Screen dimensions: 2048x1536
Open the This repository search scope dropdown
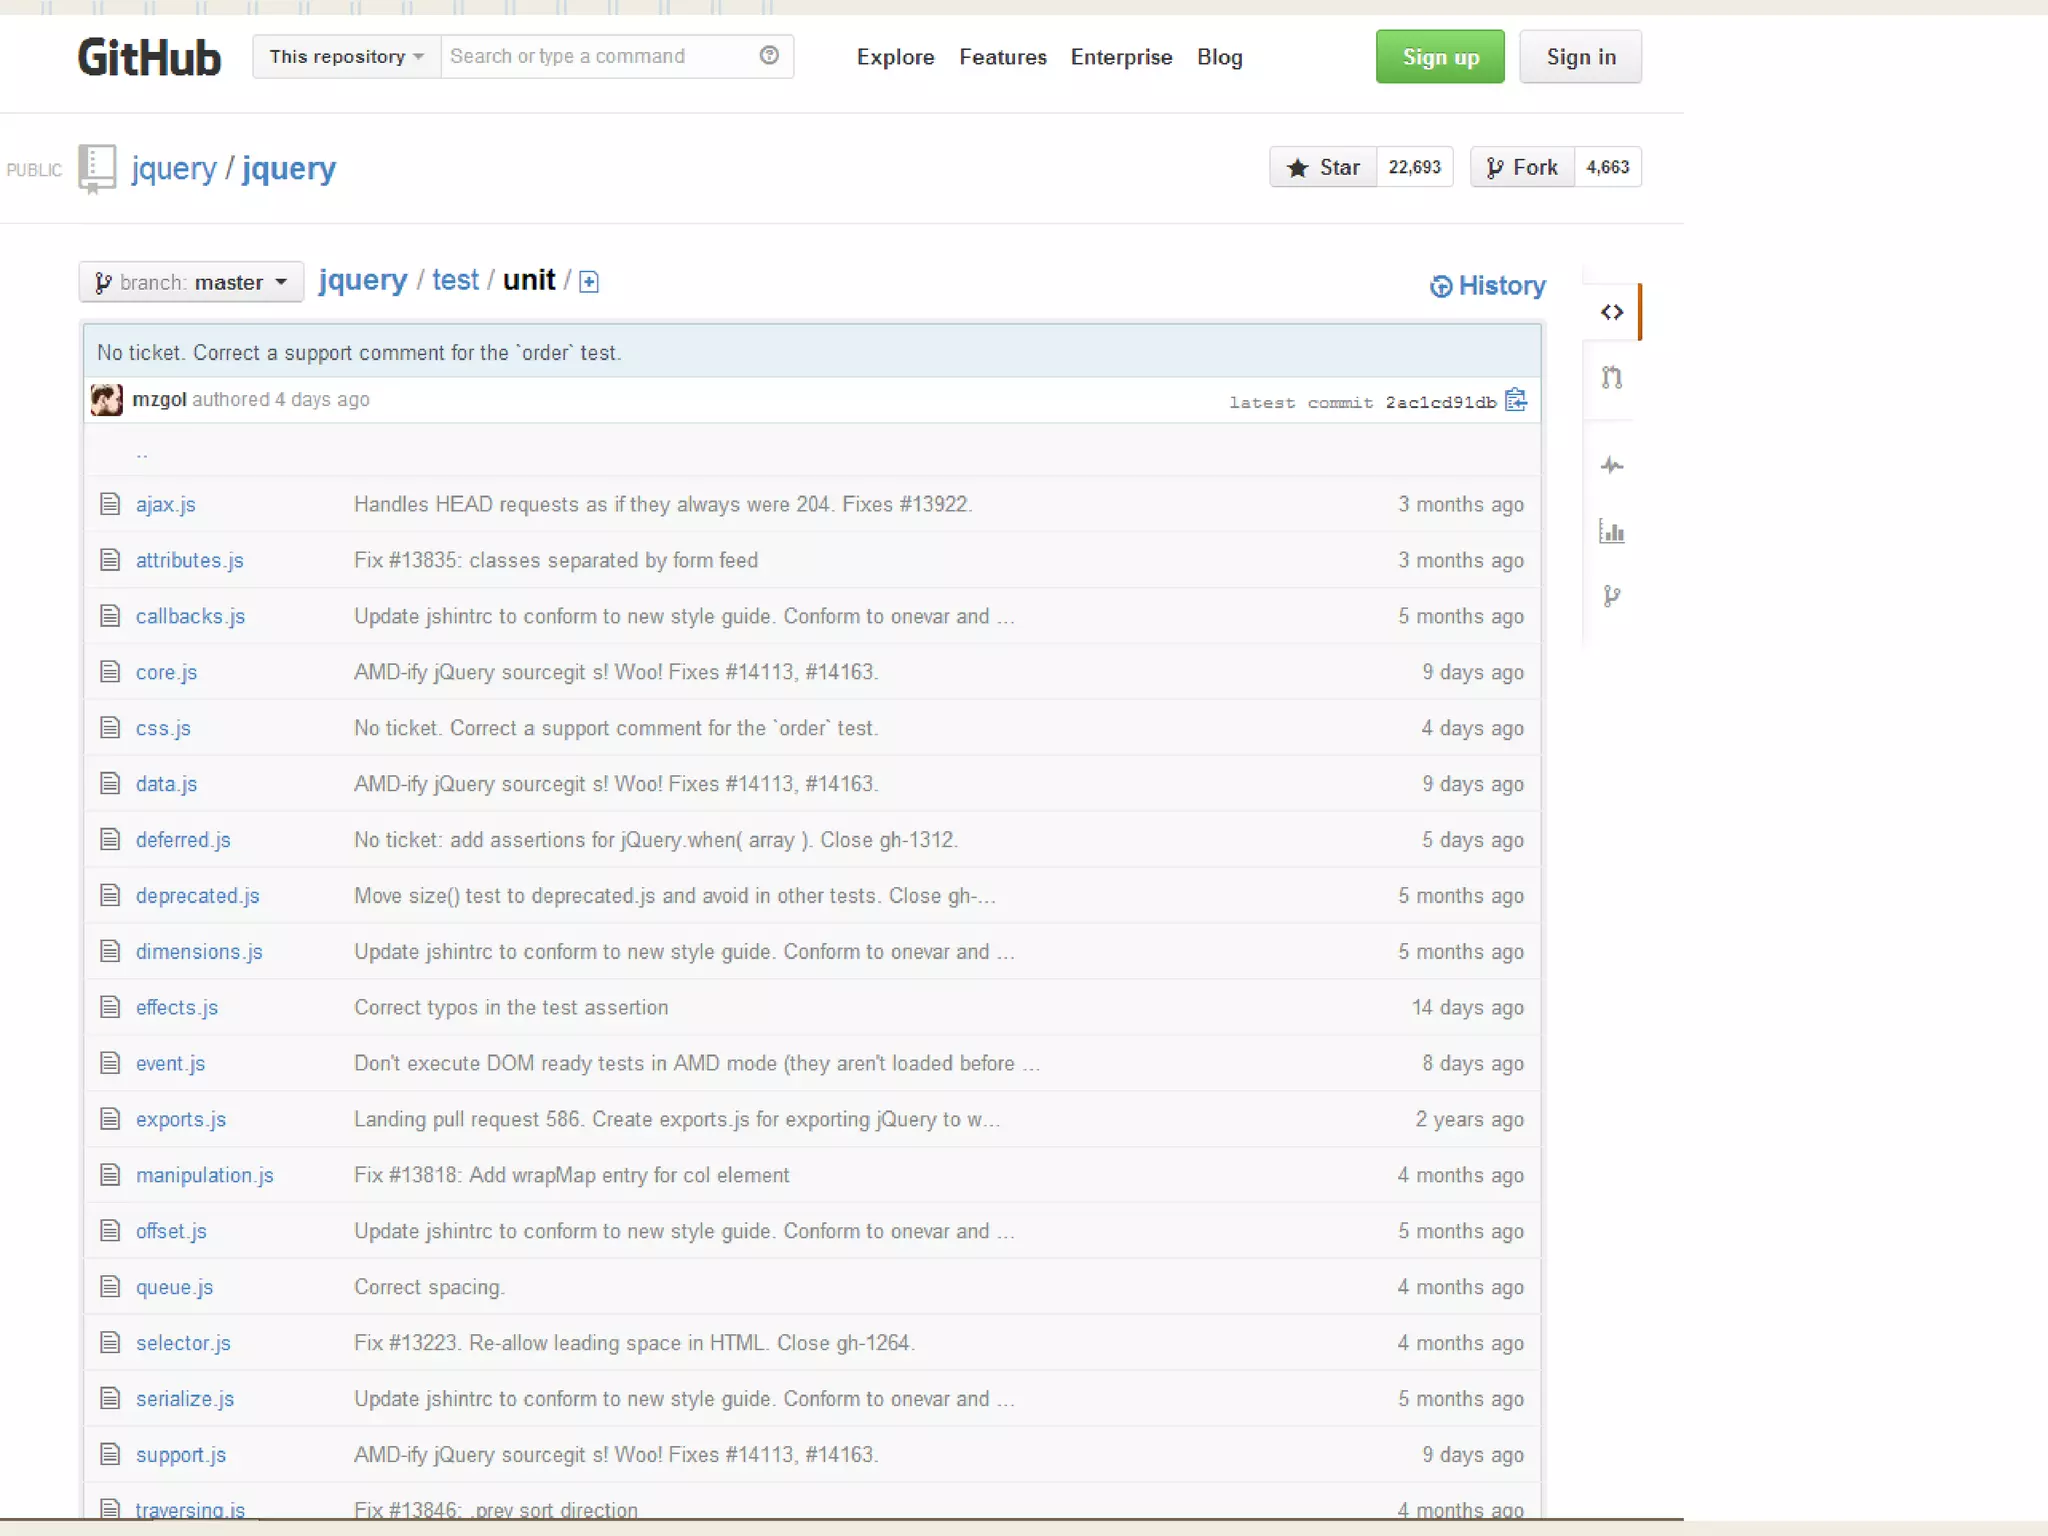[346, 56]
